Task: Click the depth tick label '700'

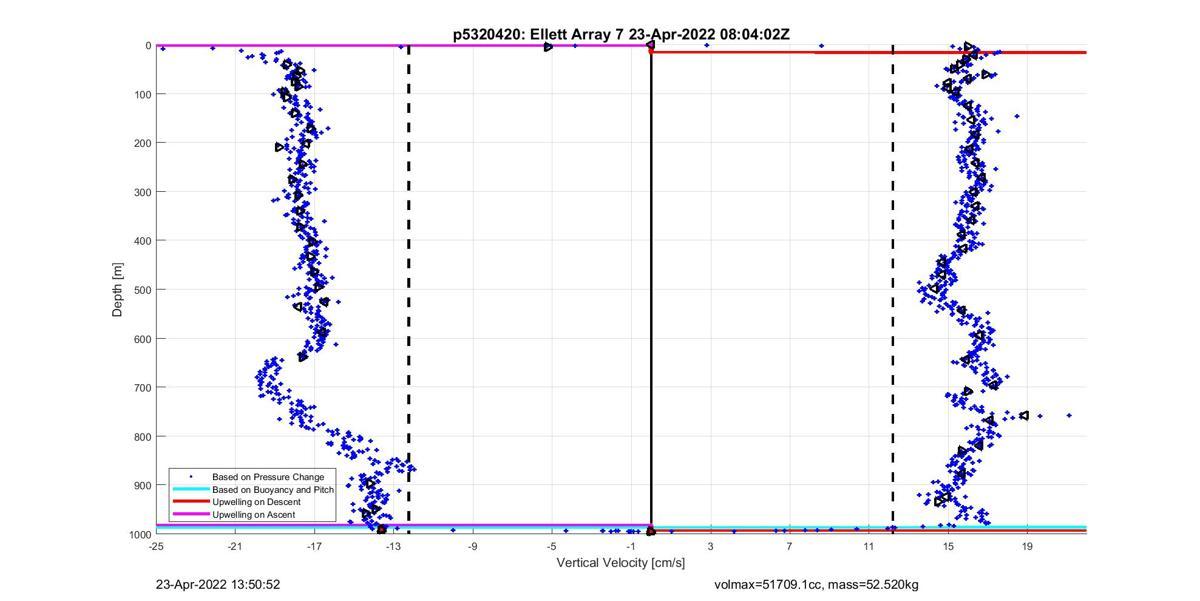Action: 142,387
